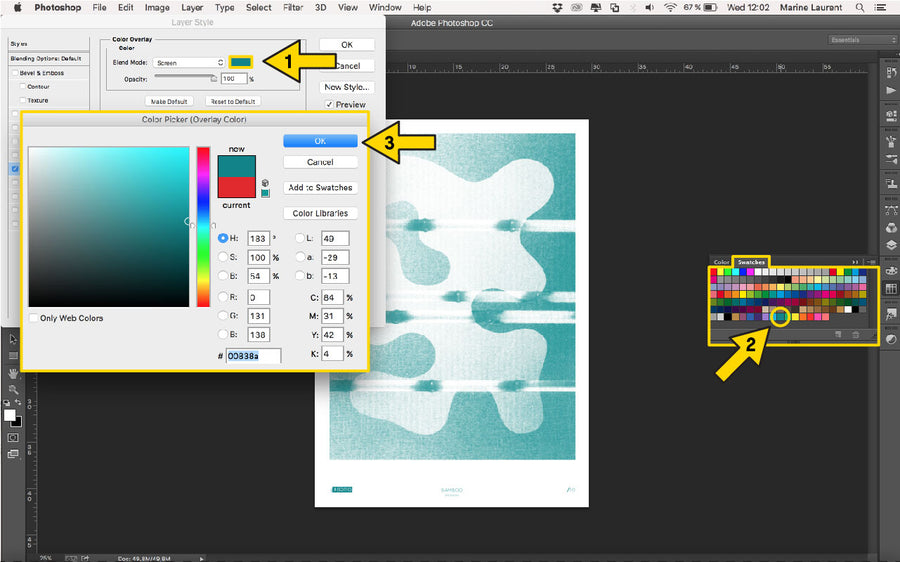Click the screen mode icon in toolbar
900x562 pixels.
[x=13, y=454]
